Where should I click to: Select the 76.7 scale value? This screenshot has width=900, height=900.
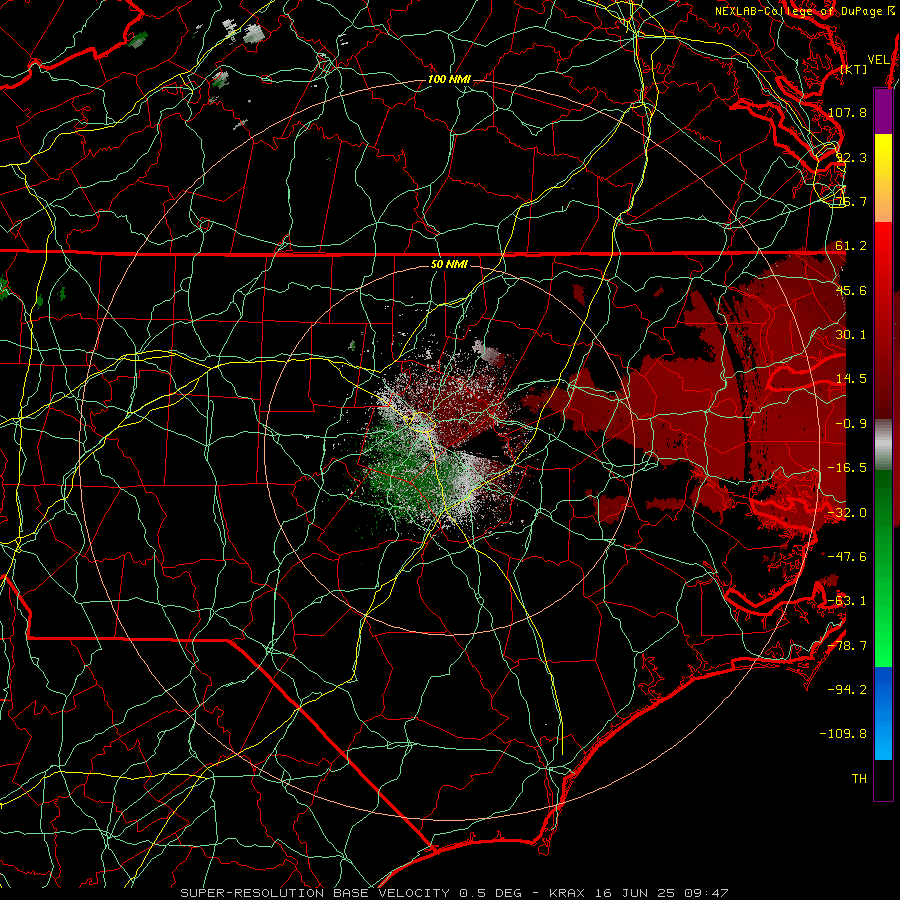pyautogui.click(x=851, y=201)
